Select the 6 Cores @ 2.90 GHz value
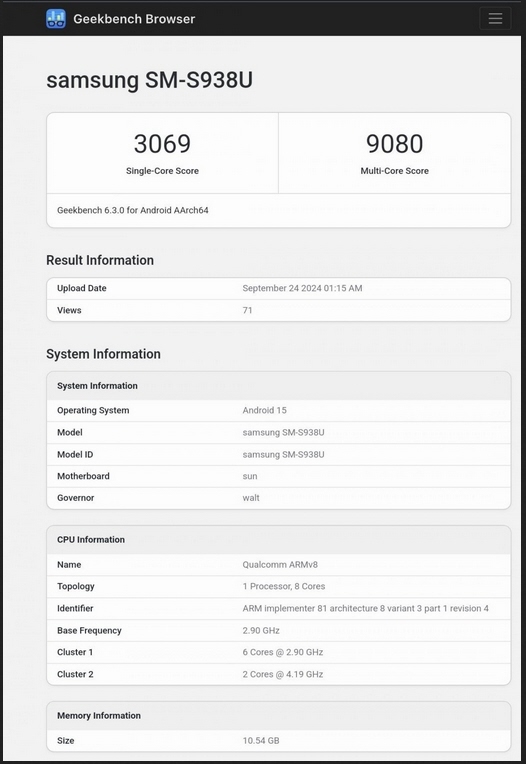Screen dimensions: 526x764 [x=283, y=652]
